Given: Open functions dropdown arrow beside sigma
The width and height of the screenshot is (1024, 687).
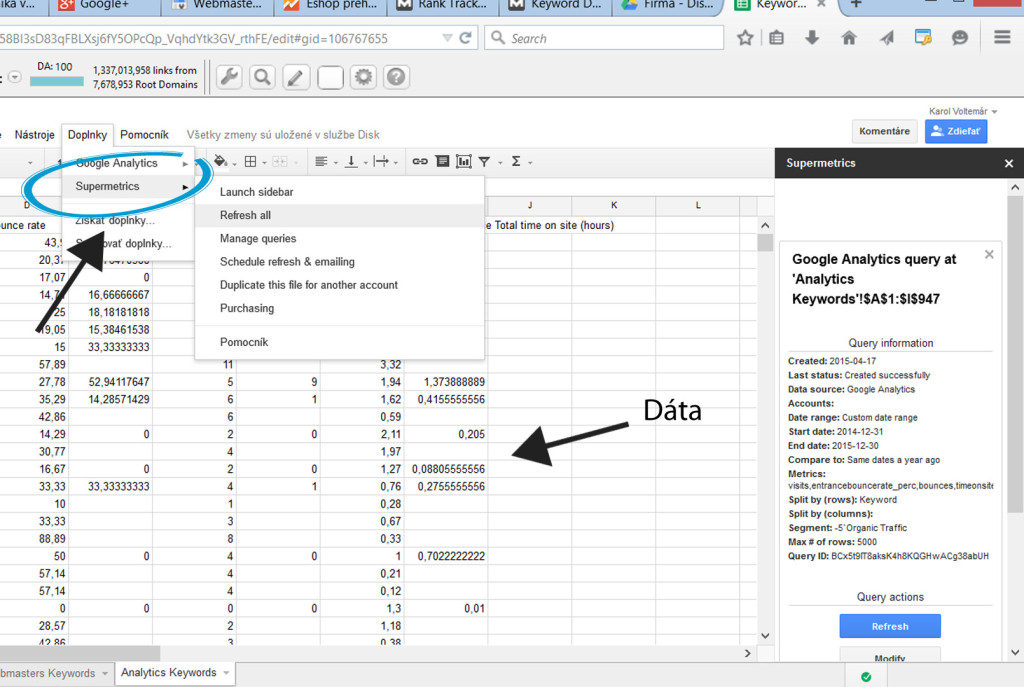Looking at the screenshot, I should click(530, 162).
